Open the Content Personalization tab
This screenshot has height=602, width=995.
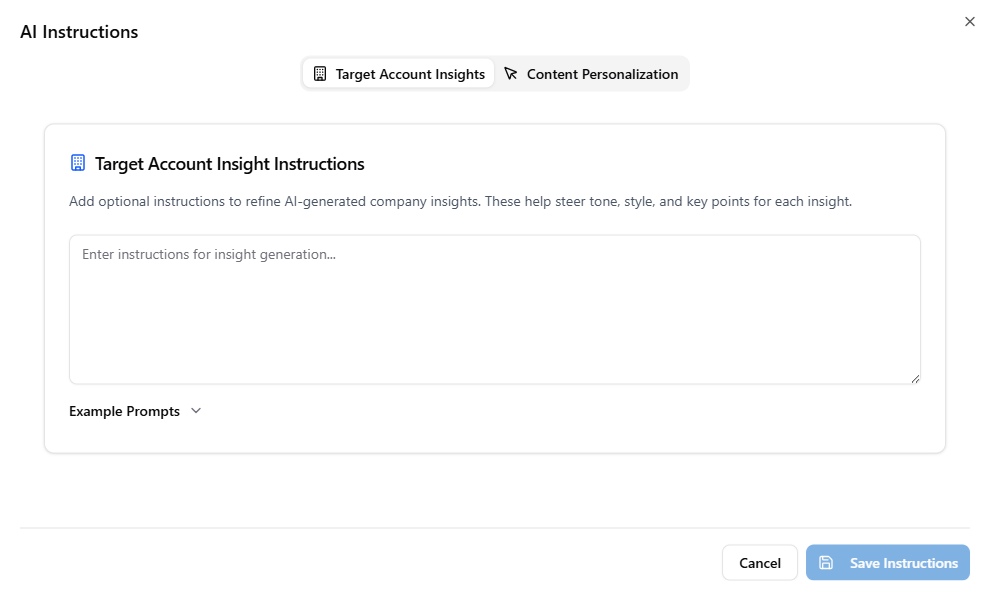[x=592, y=74]
